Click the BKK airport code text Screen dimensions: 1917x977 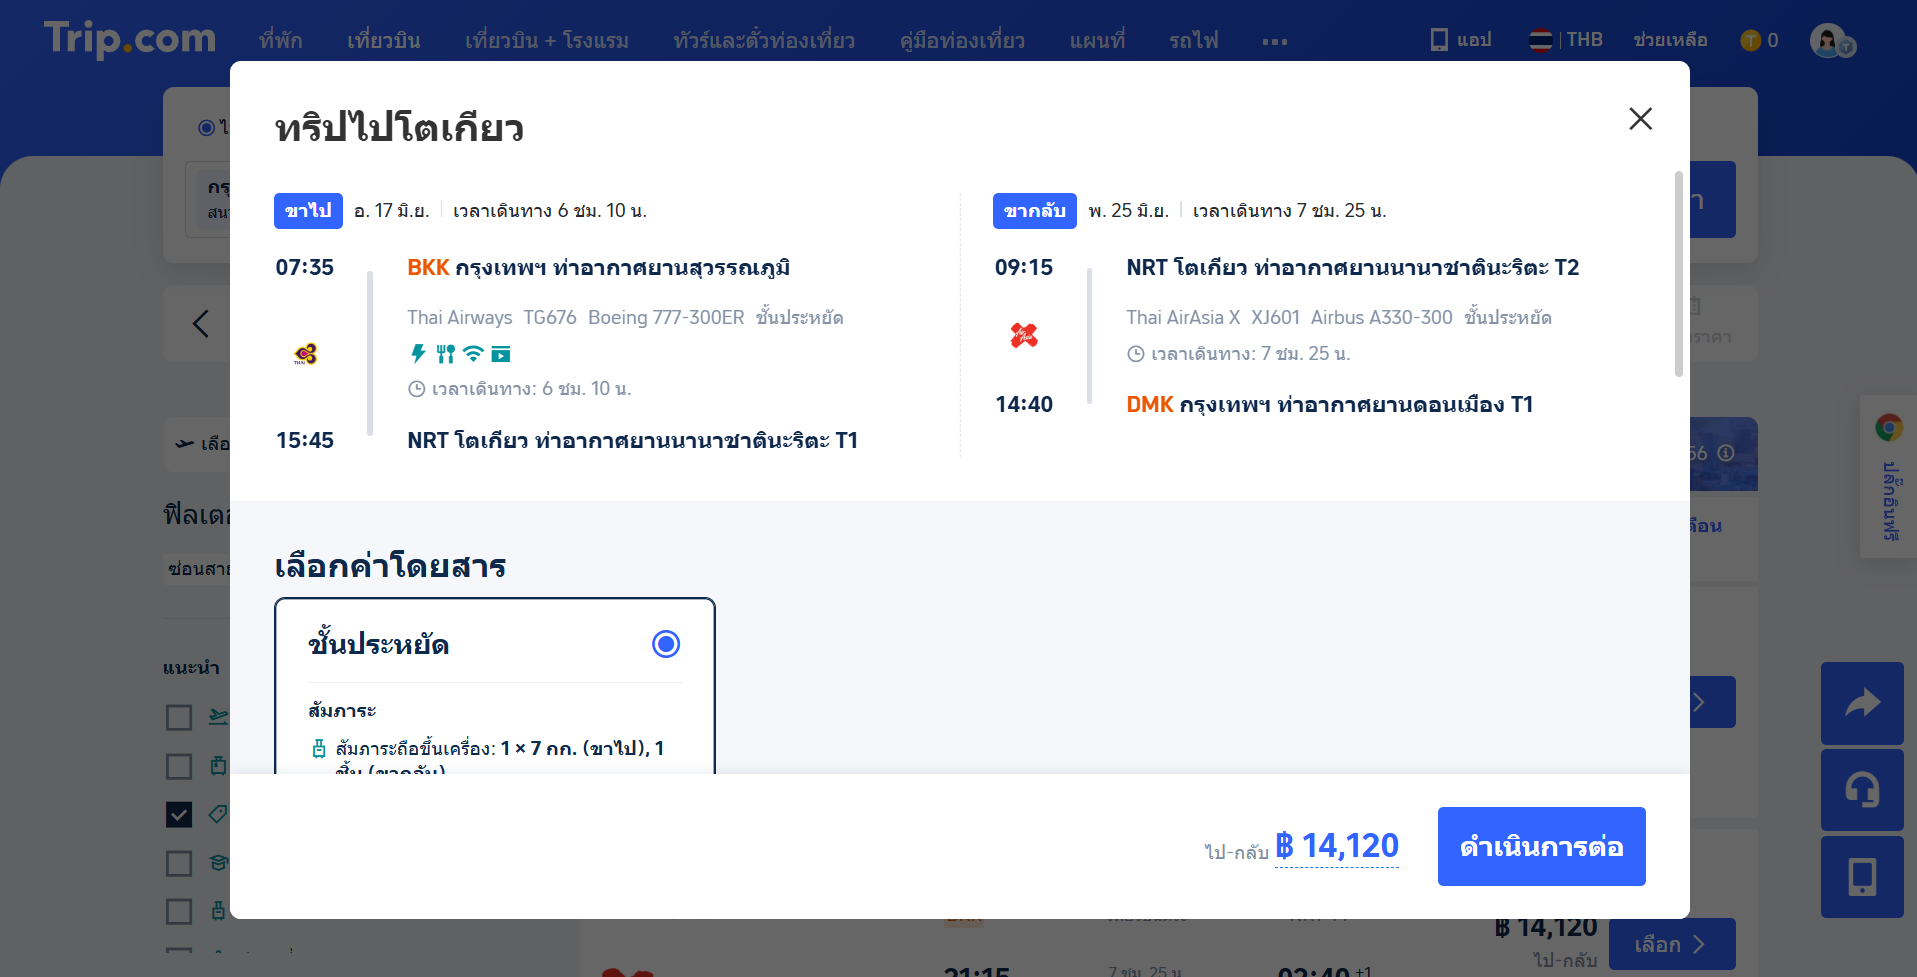(x=428, y=267)
